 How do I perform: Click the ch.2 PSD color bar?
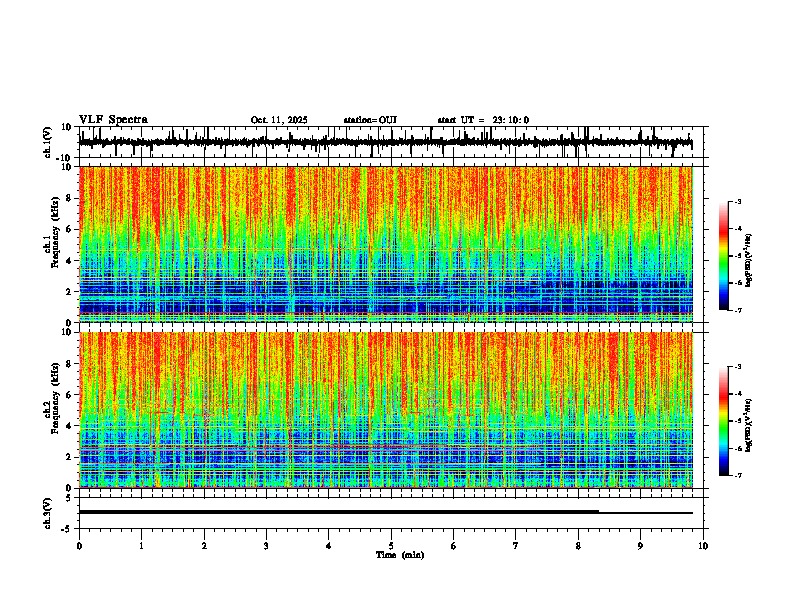[x=724, y=421]
